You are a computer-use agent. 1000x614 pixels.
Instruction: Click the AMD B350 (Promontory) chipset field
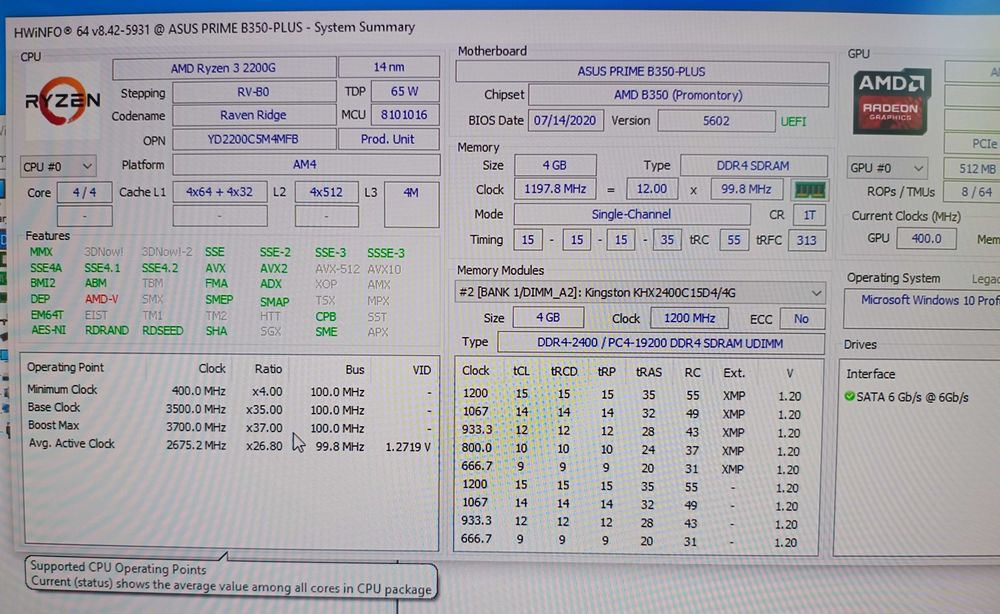click(678, 96)
